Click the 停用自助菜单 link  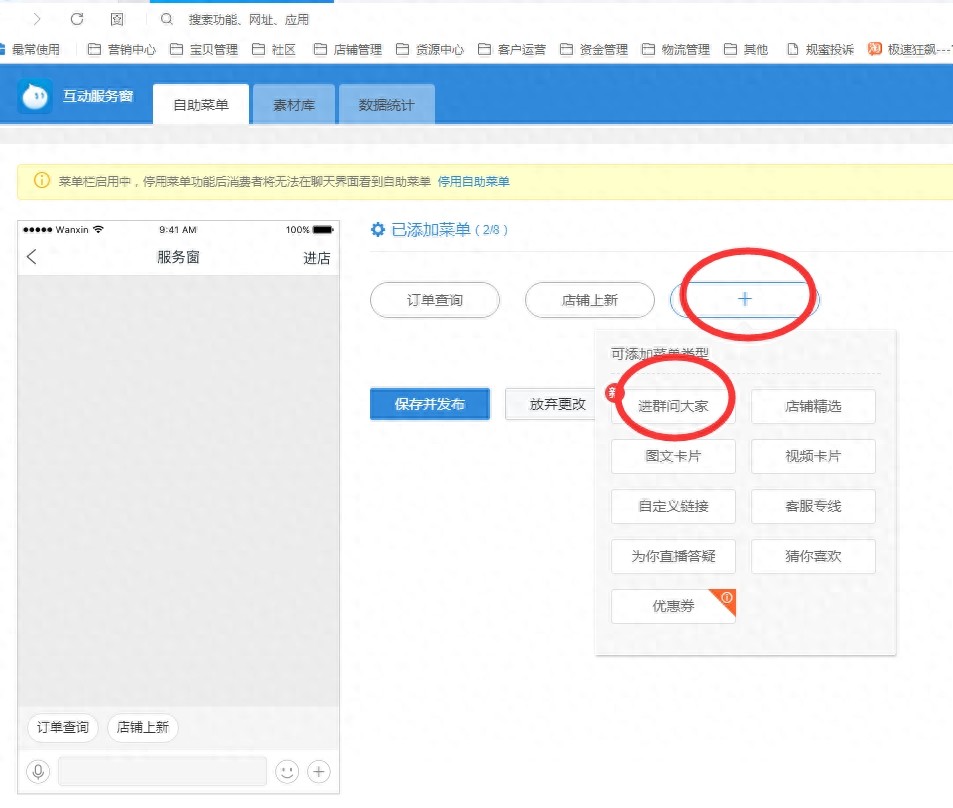474,181
